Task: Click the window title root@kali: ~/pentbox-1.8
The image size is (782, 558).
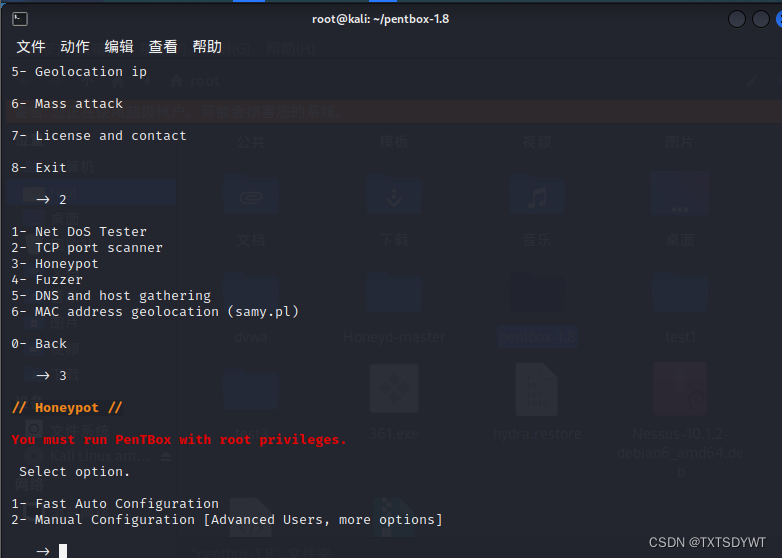Action: (x=381, y=19)
